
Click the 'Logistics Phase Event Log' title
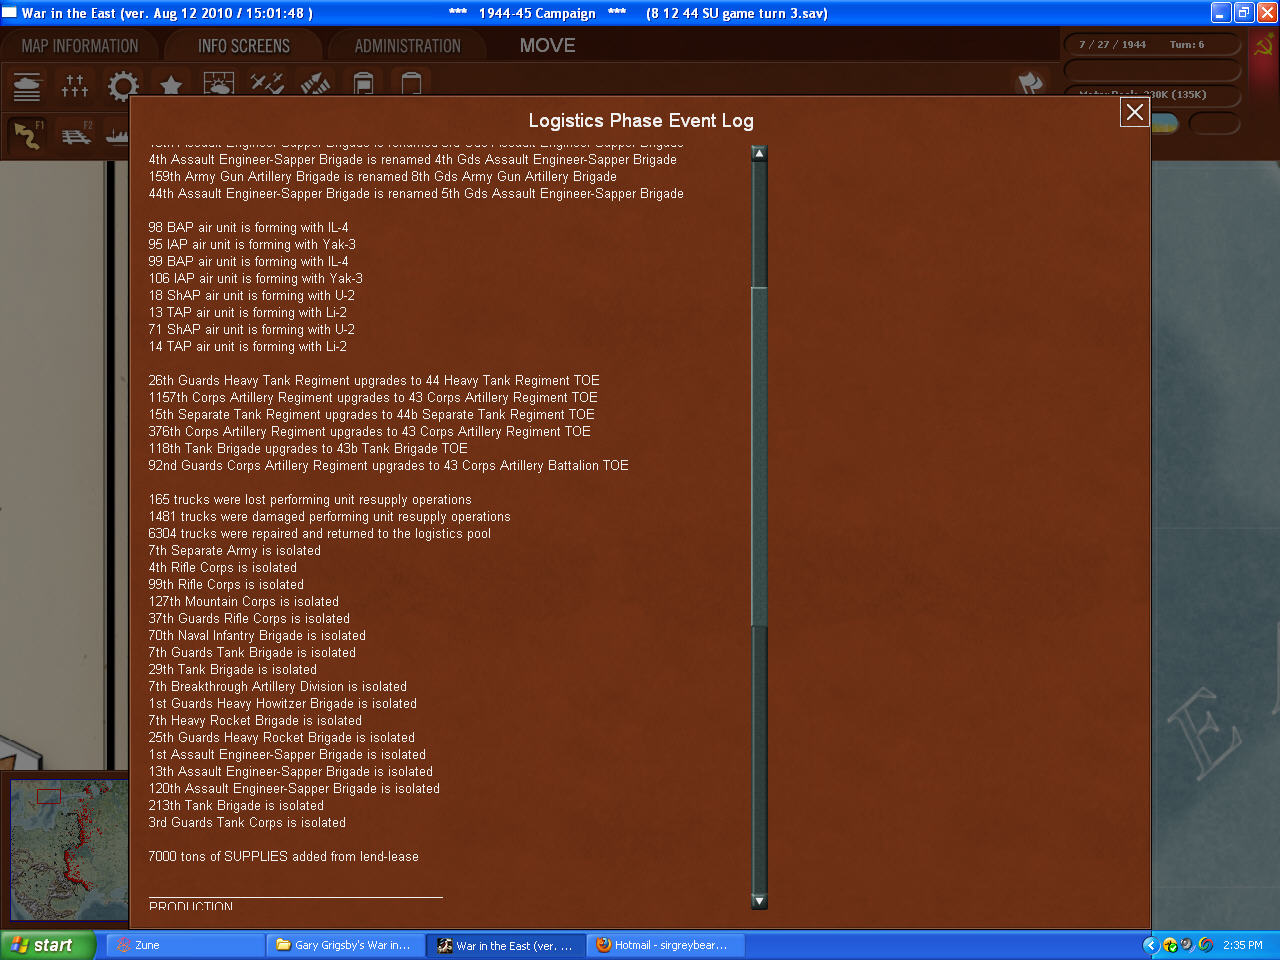[x=641, y=121]
